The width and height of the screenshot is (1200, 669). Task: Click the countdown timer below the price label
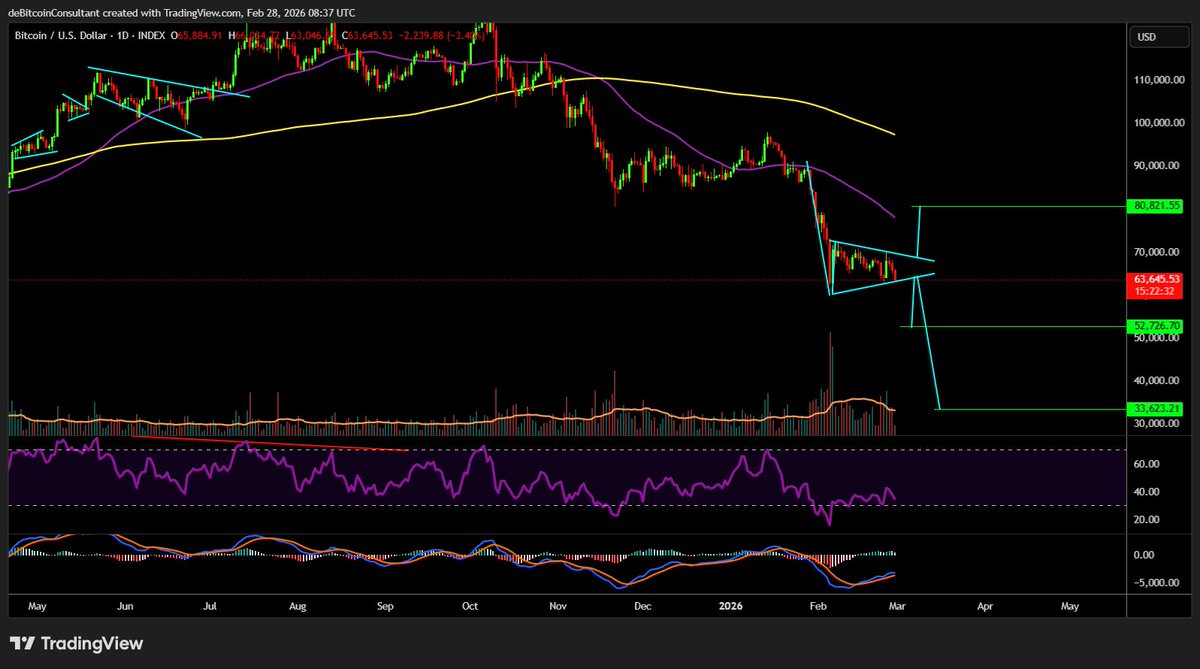pyautogui.click(x=1157, y=291)
